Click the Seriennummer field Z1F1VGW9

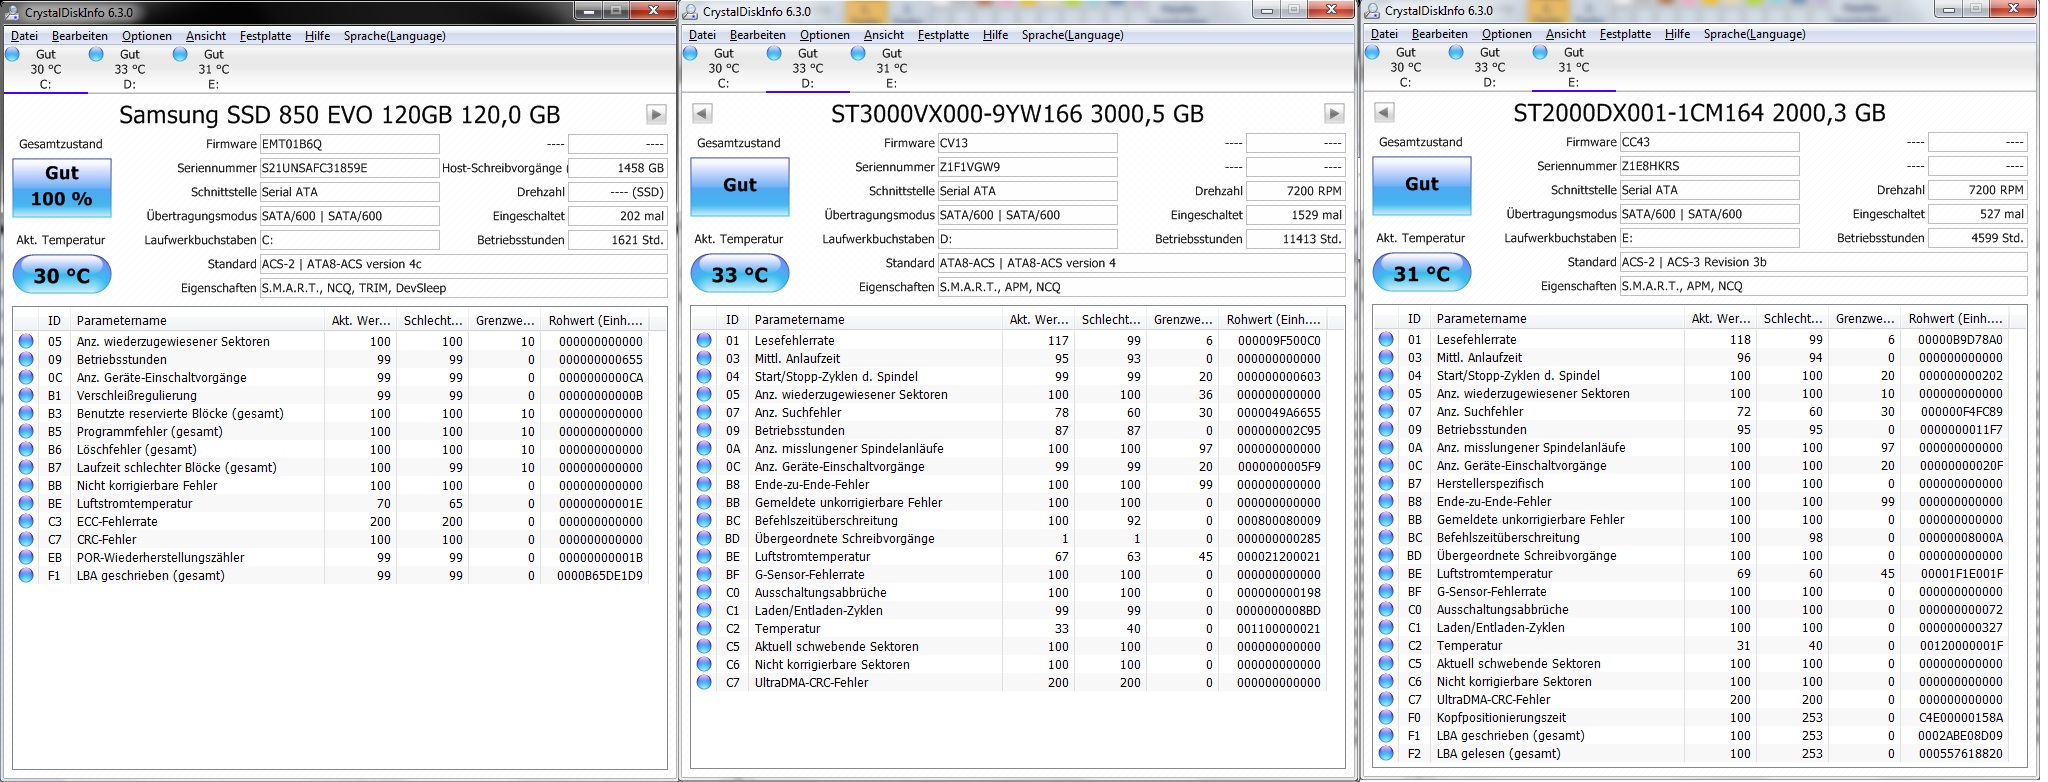[x=1027, y=167]
